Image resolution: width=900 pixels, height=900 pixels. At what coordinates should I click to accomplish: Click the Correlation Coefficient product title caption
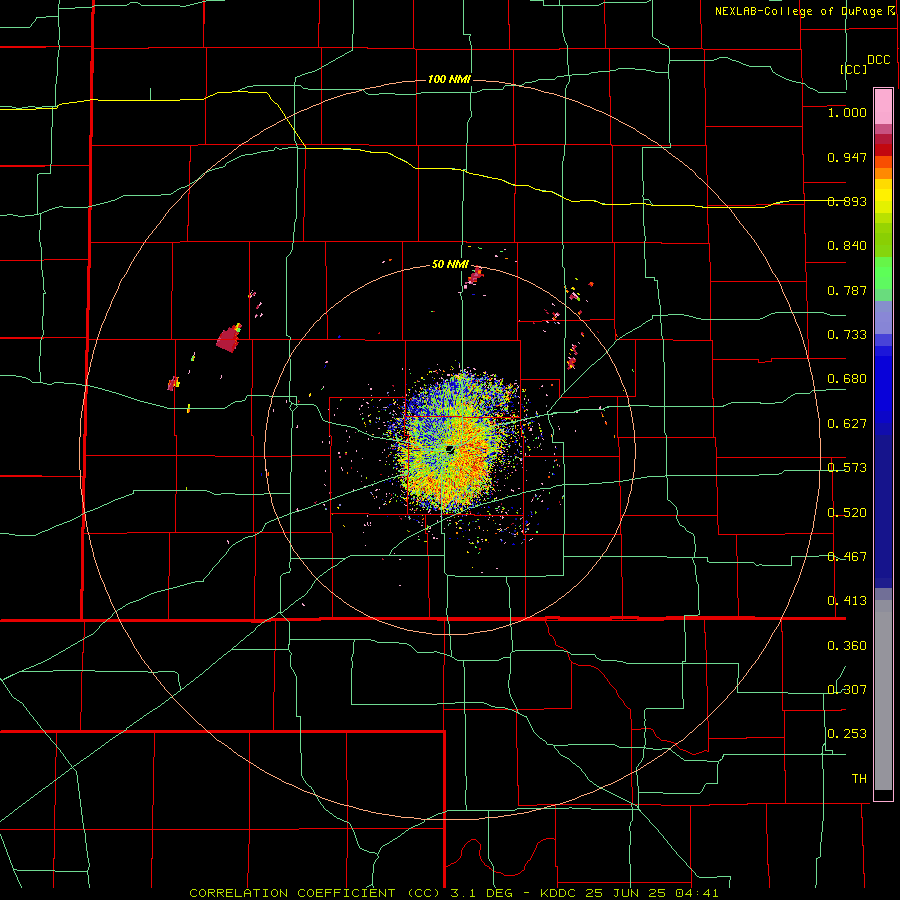tap(453, 893)
